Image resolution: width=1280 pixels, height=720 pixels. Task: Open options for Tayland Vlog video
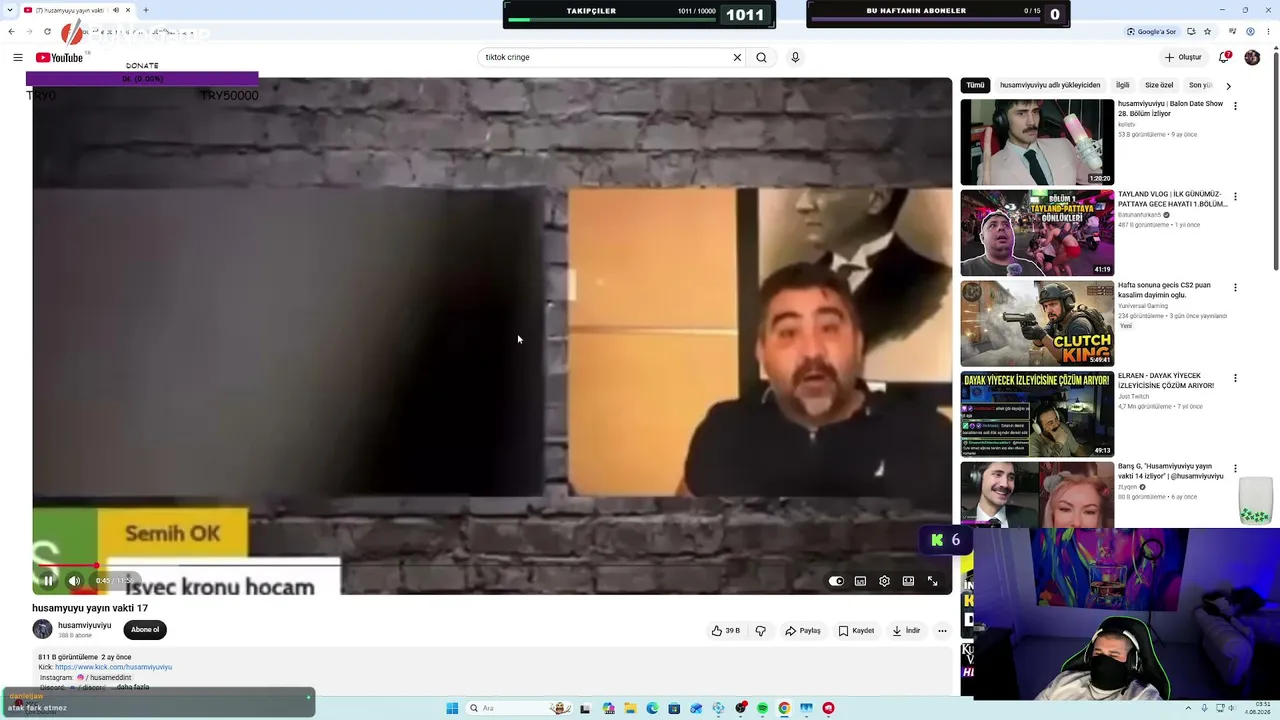(1235, 197)
